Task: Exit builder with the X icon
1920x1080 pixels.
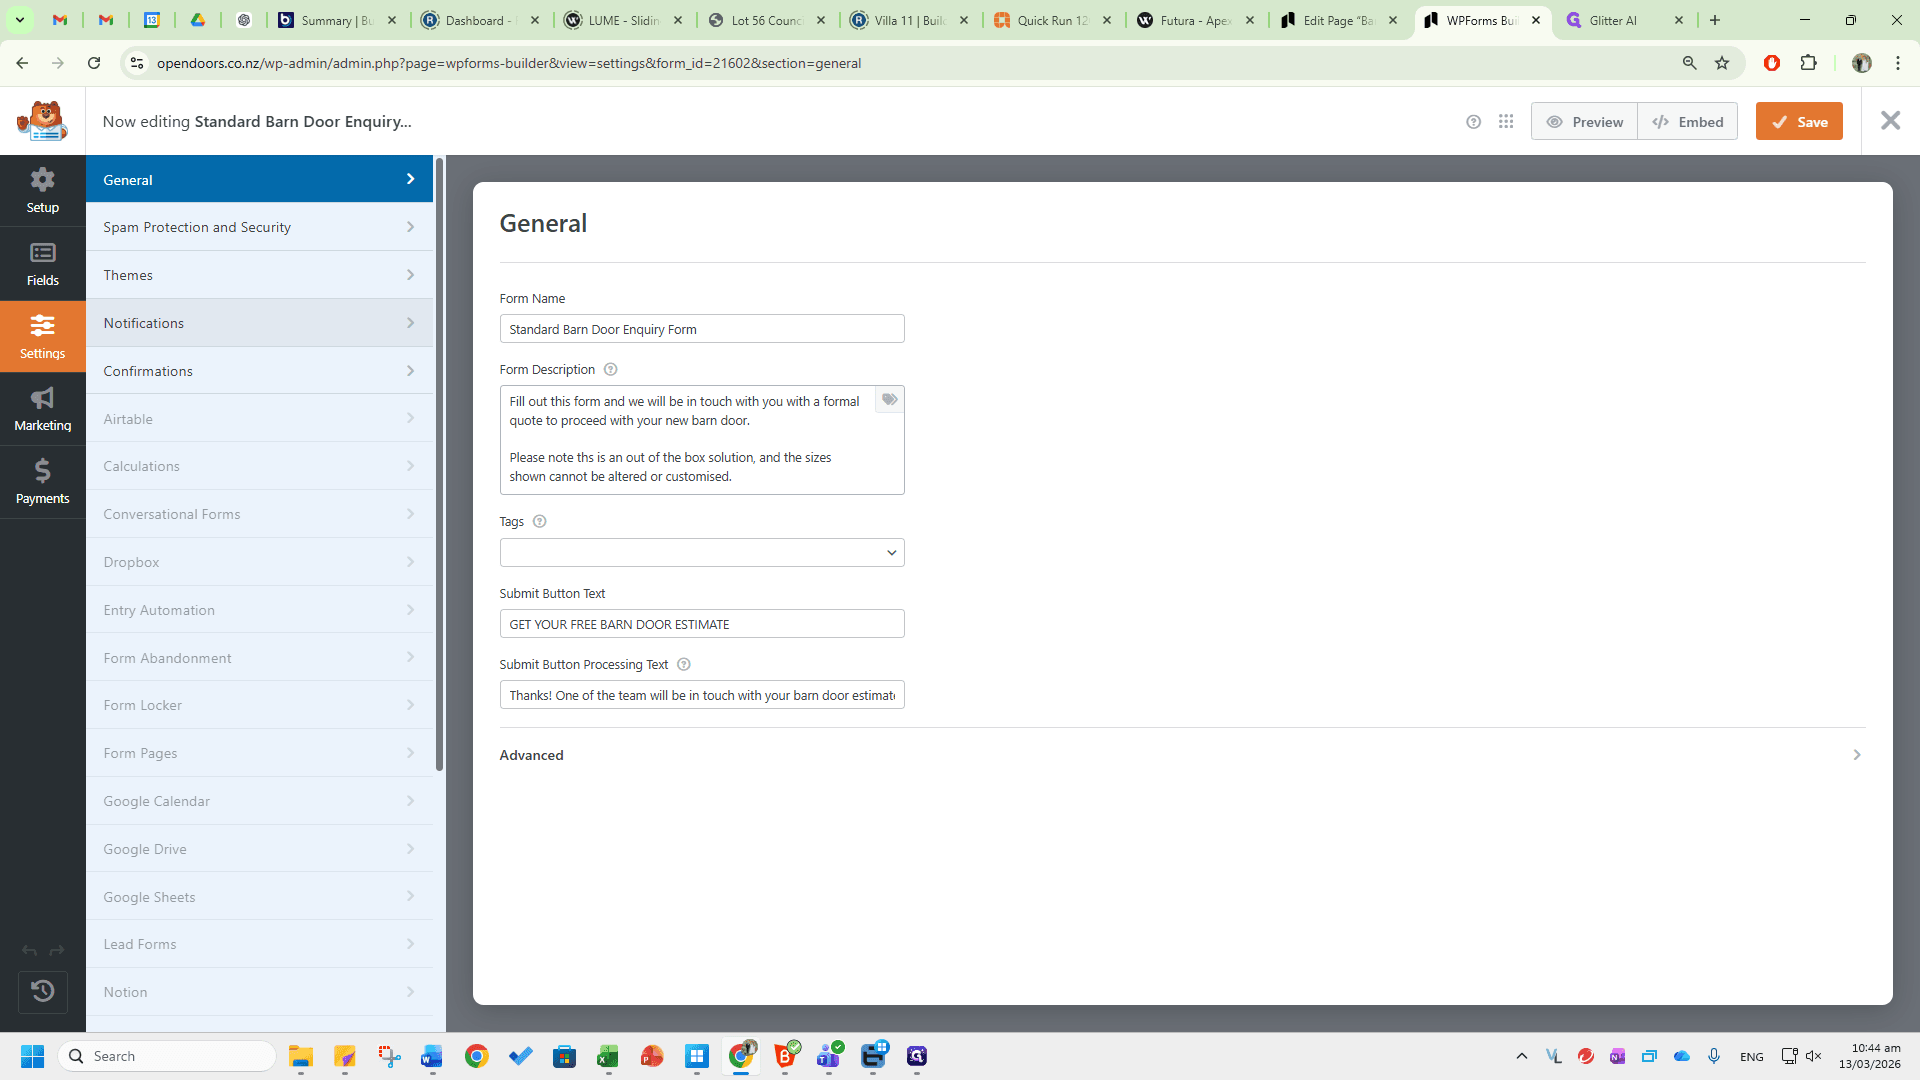Action: pos(1890,121)
